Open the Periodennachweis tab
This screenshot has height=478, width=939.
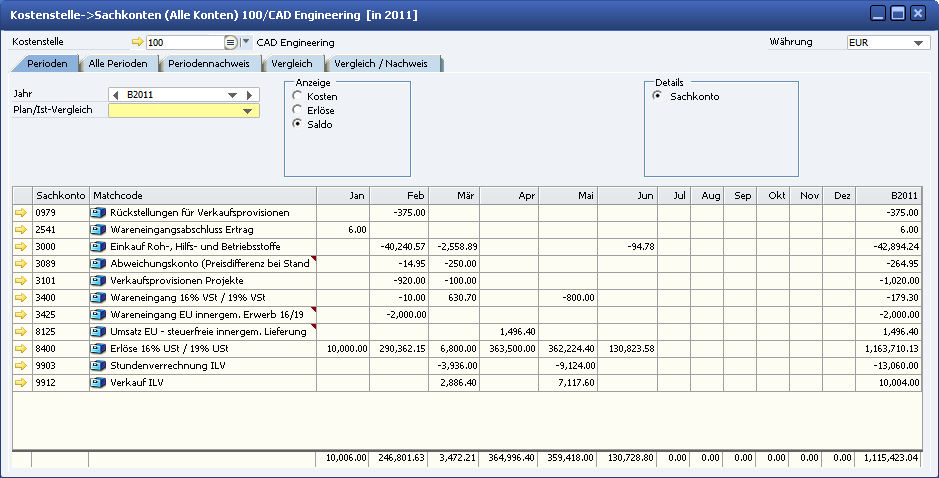click(x=208, y=64)
